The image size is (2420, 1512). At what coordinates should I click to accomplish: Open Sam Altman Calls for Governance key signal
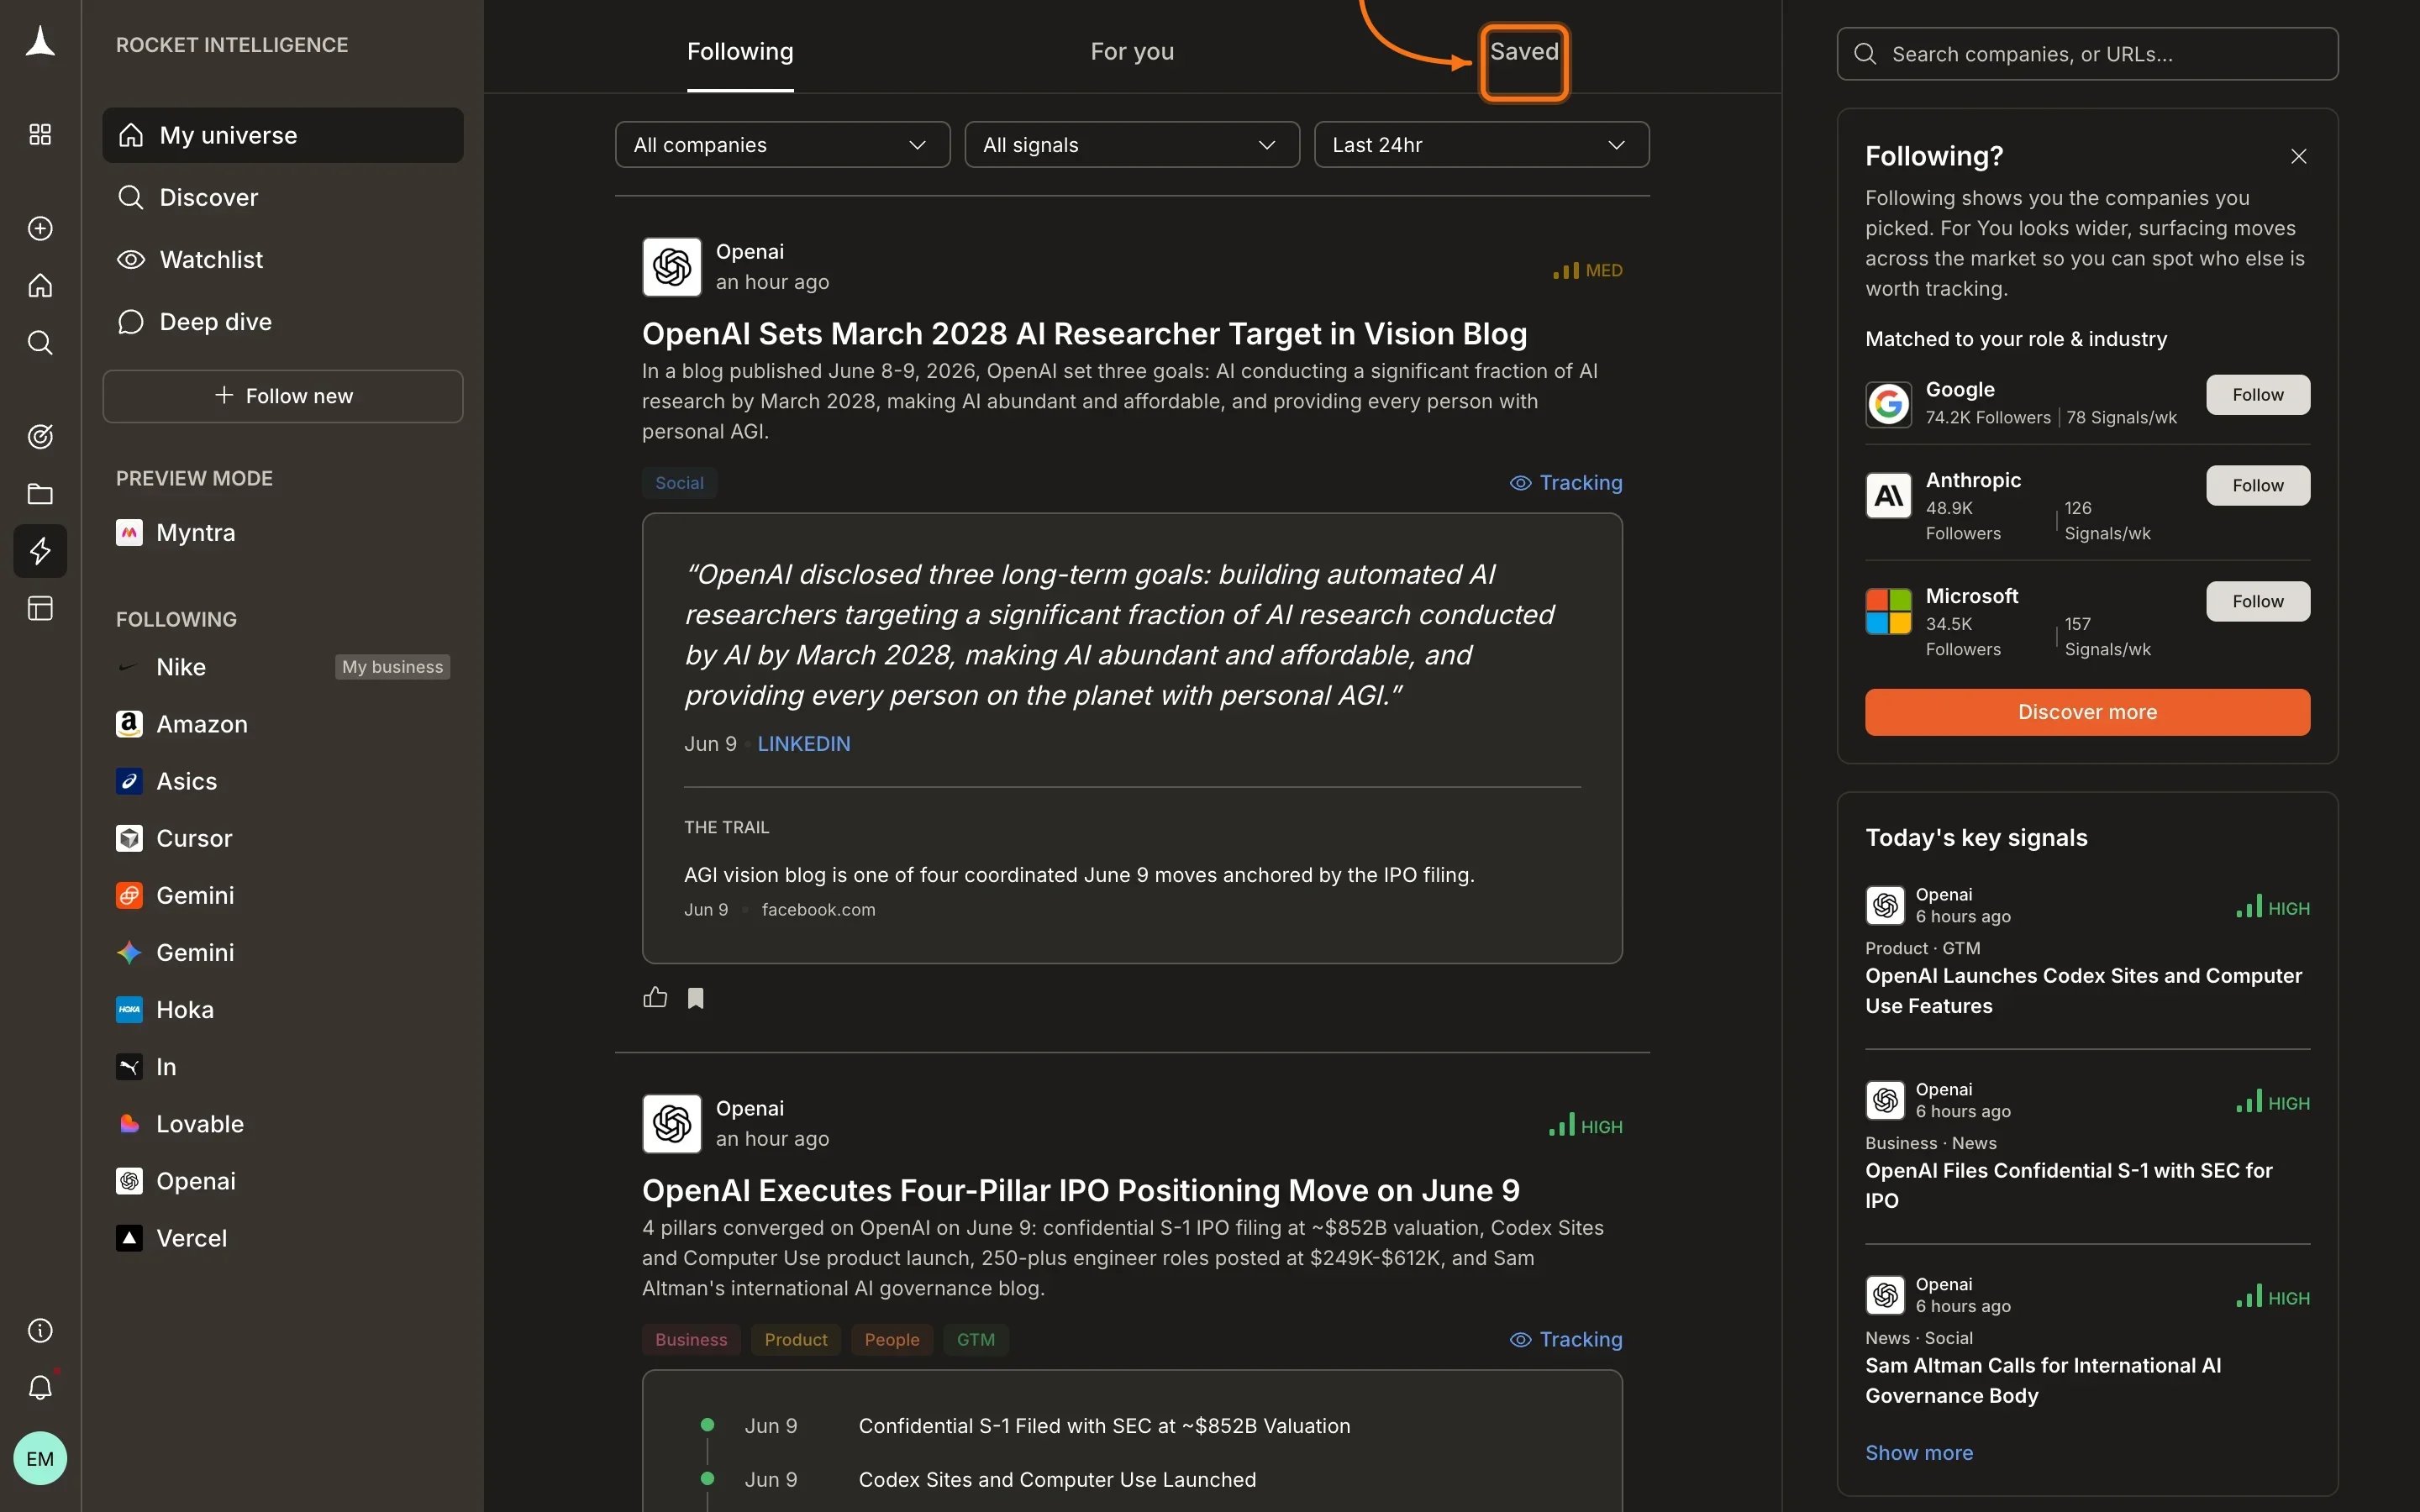[2043, 1381]
